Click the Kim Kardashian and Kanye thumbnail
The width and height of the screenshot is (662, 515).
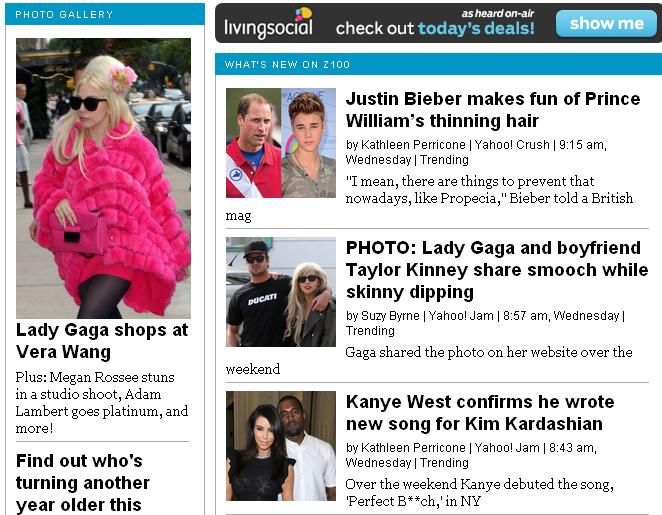[281, 446]
